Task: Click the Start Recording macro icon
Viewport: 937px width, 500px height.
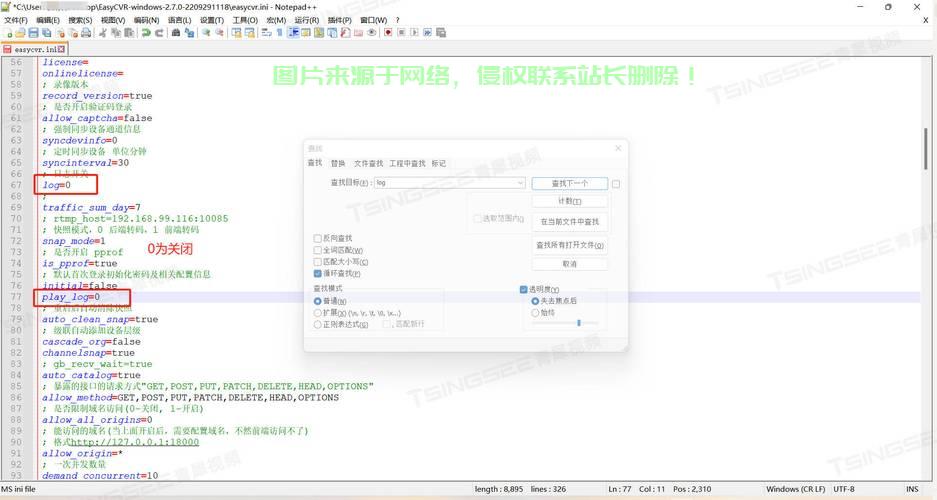Action: (x=387, y=33)
